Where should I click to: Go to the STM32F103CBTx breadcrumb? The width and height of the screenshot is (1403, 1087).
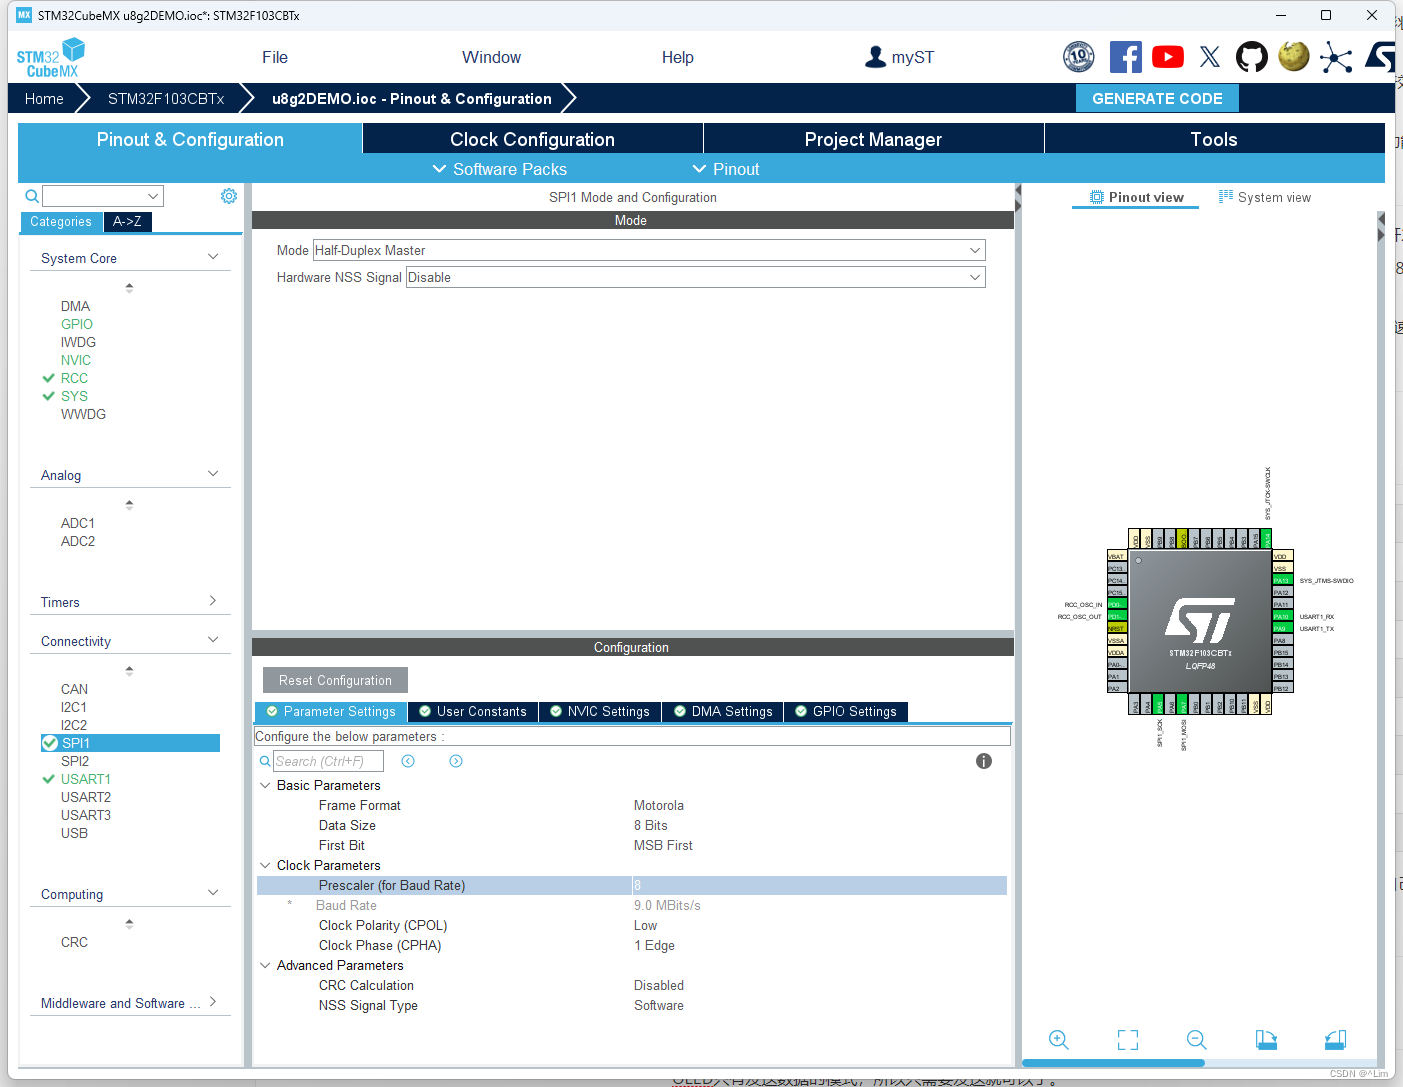coord(166,98)
